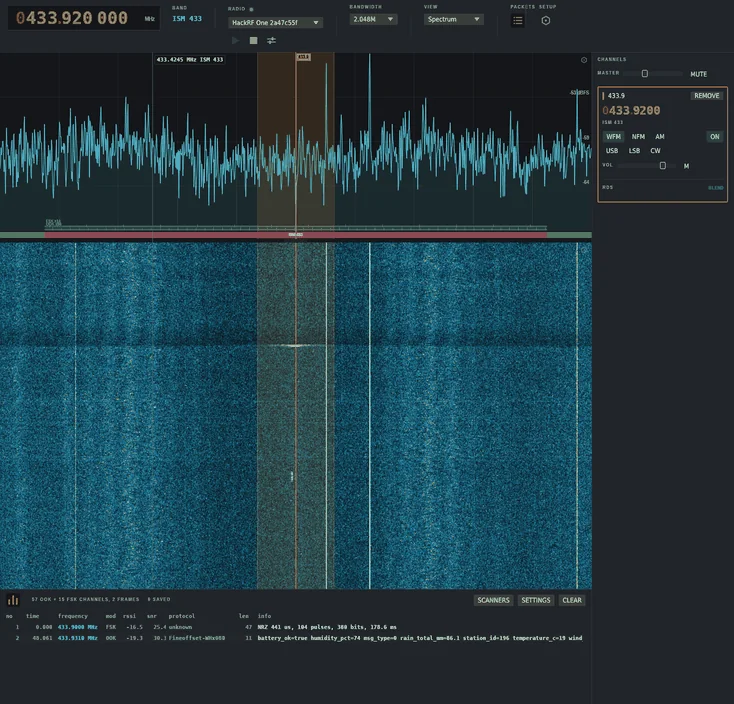
Task: Select CW demodulation mode
Action: (655, 151)
